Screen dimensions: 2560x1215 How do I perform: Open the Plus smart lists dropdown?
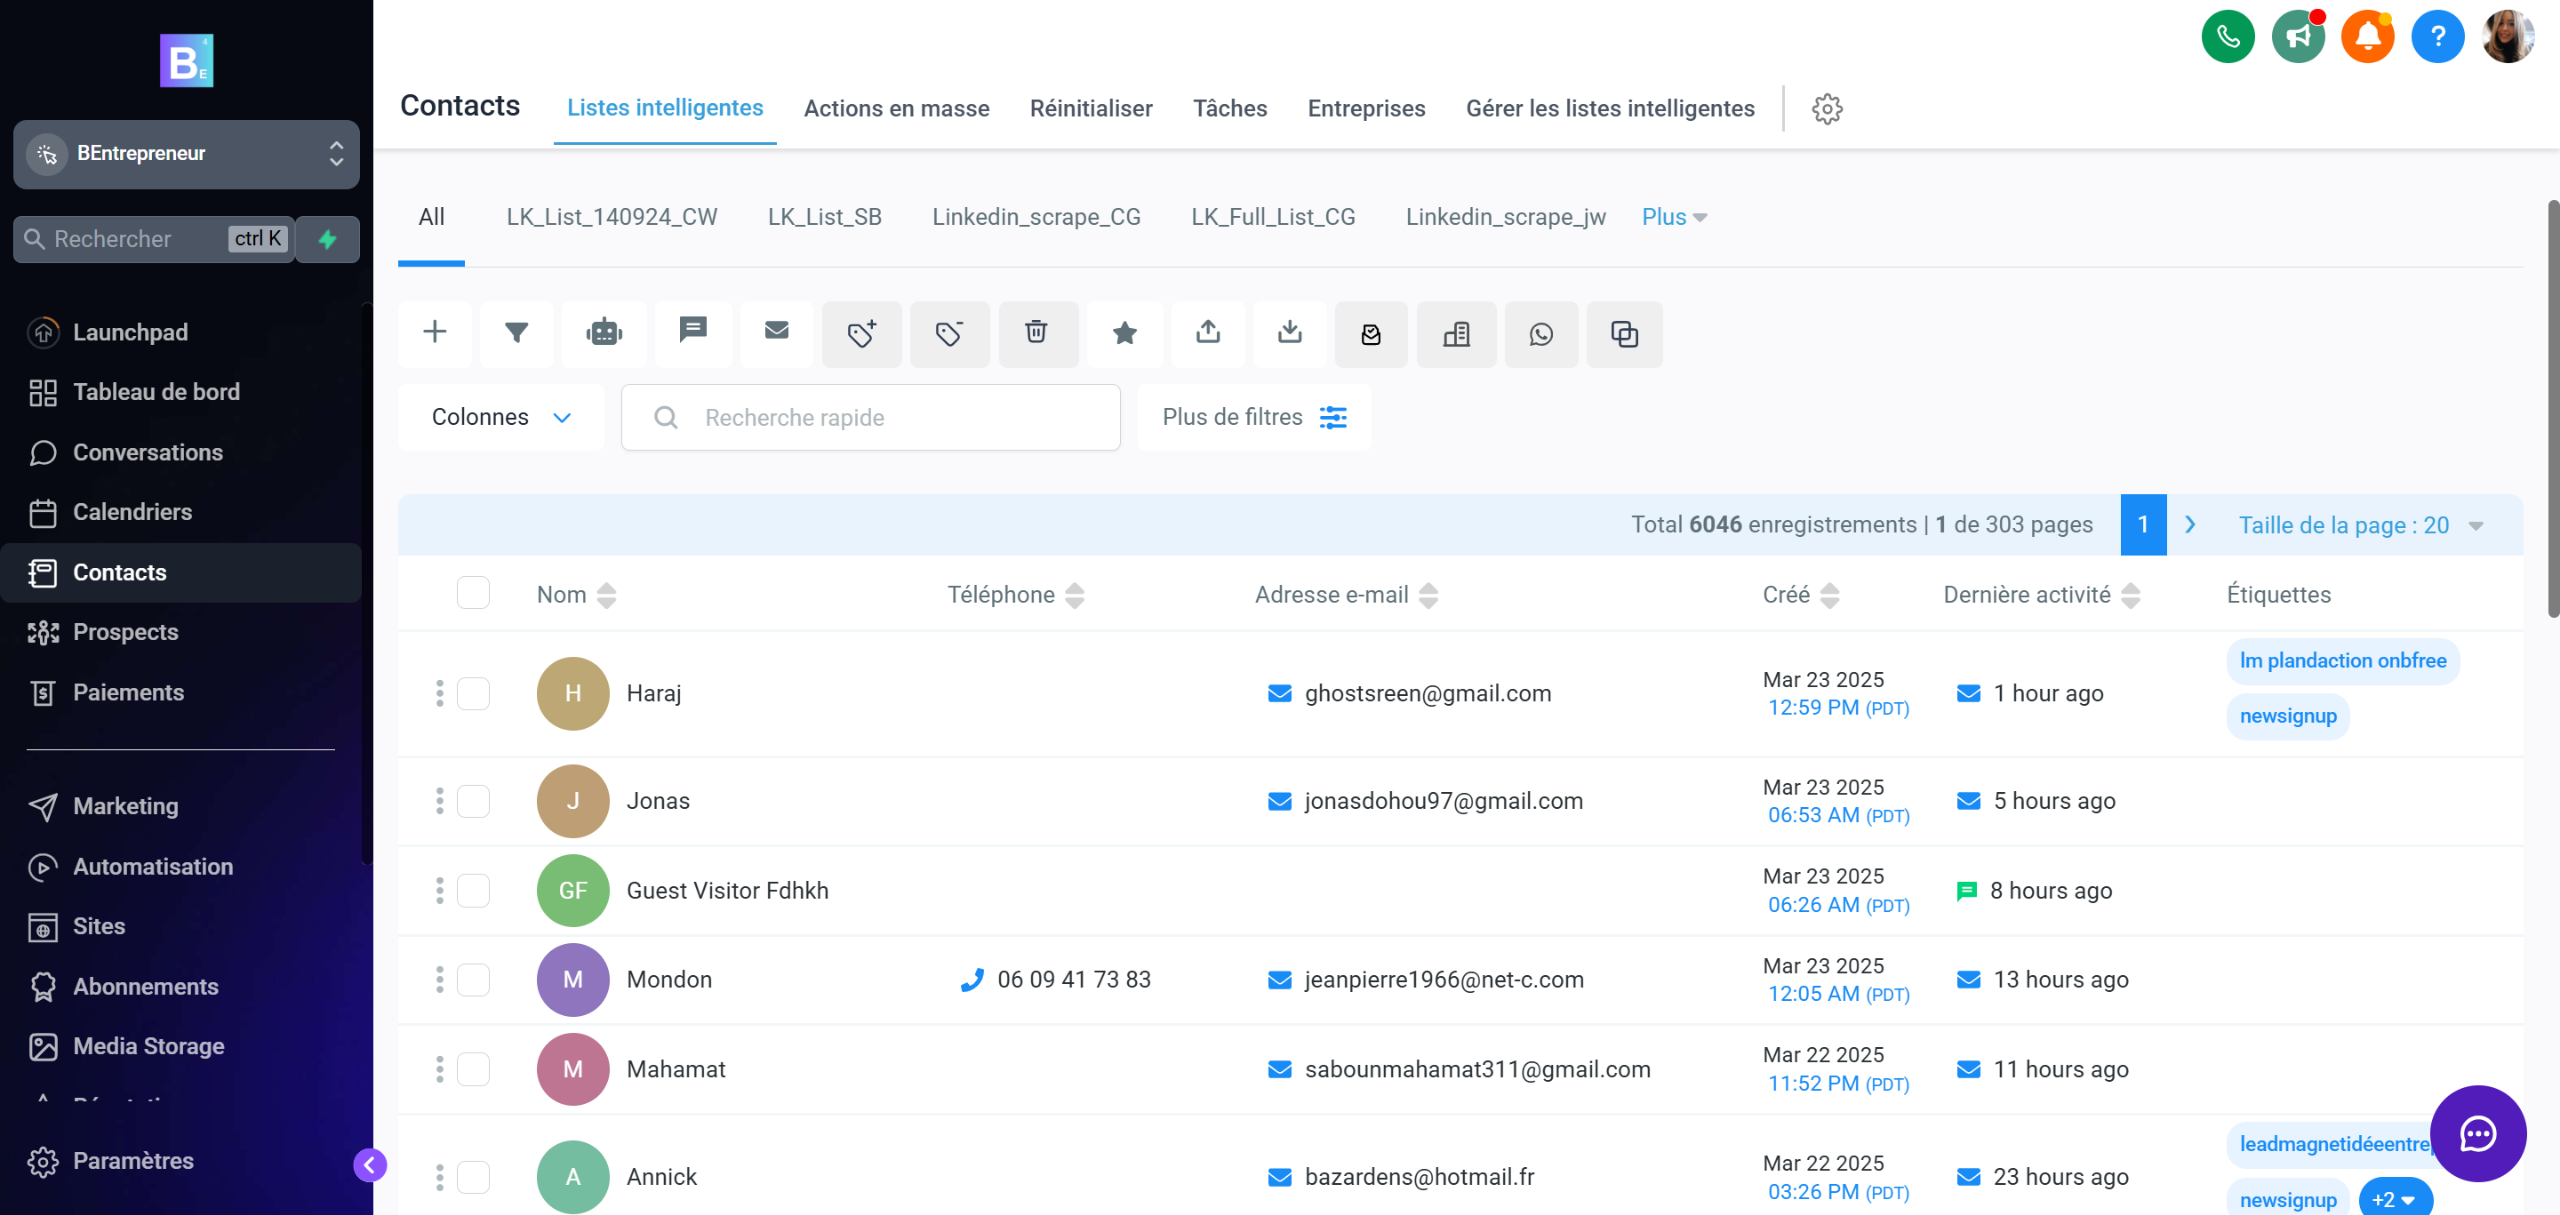(1673, 217)
